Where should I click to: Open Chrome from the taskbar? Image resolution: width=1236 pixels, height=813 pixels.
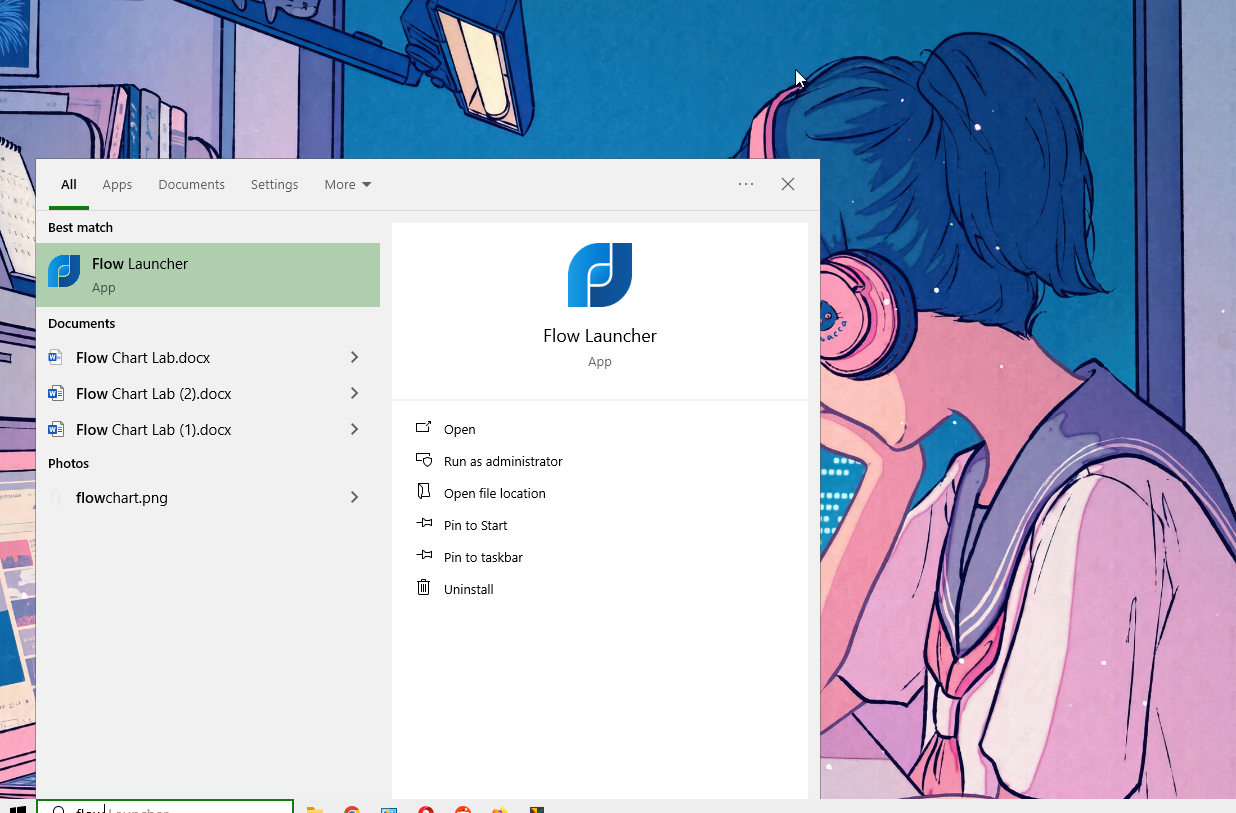[352, 810]
